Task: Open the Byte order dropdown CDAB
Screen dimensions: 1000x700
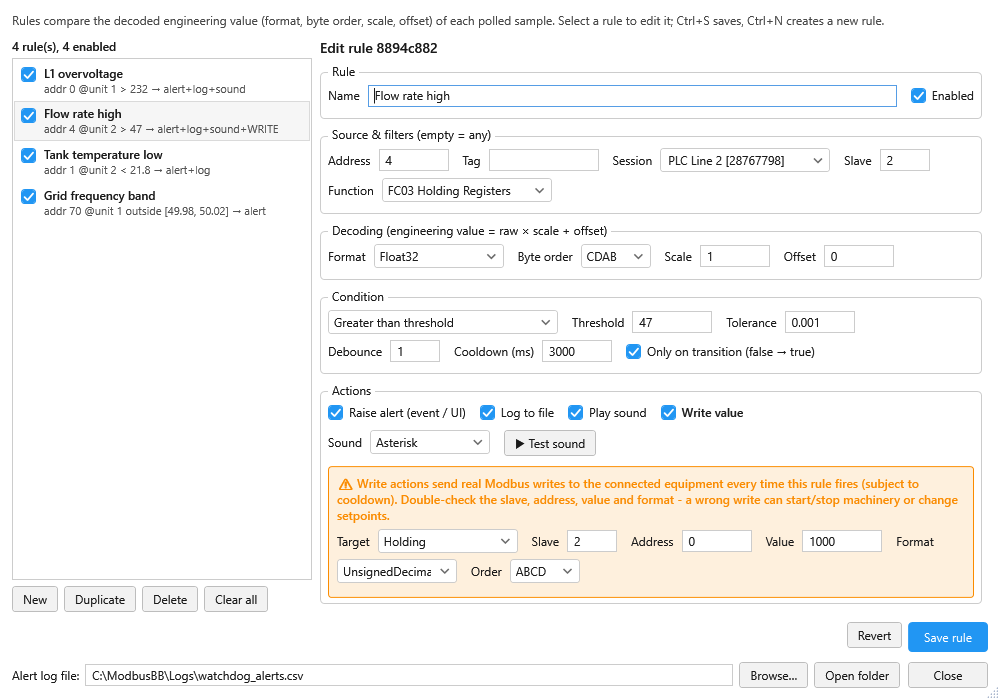Action: pos(615,256)
